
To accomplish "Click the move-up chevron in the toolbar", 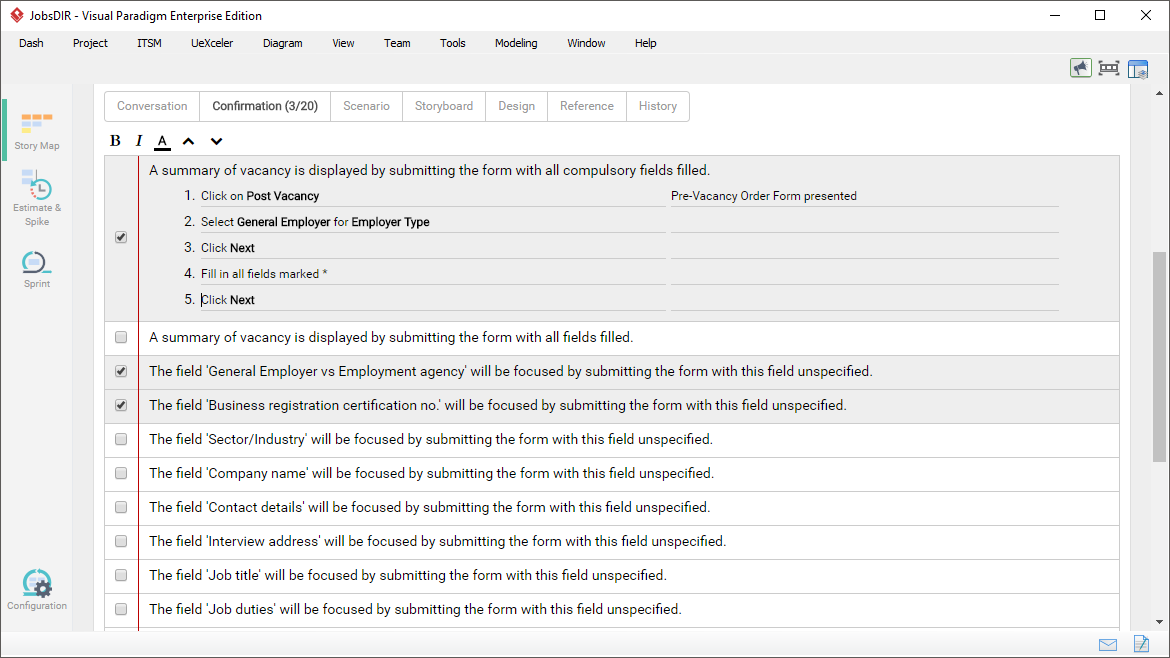I will 188,141.
